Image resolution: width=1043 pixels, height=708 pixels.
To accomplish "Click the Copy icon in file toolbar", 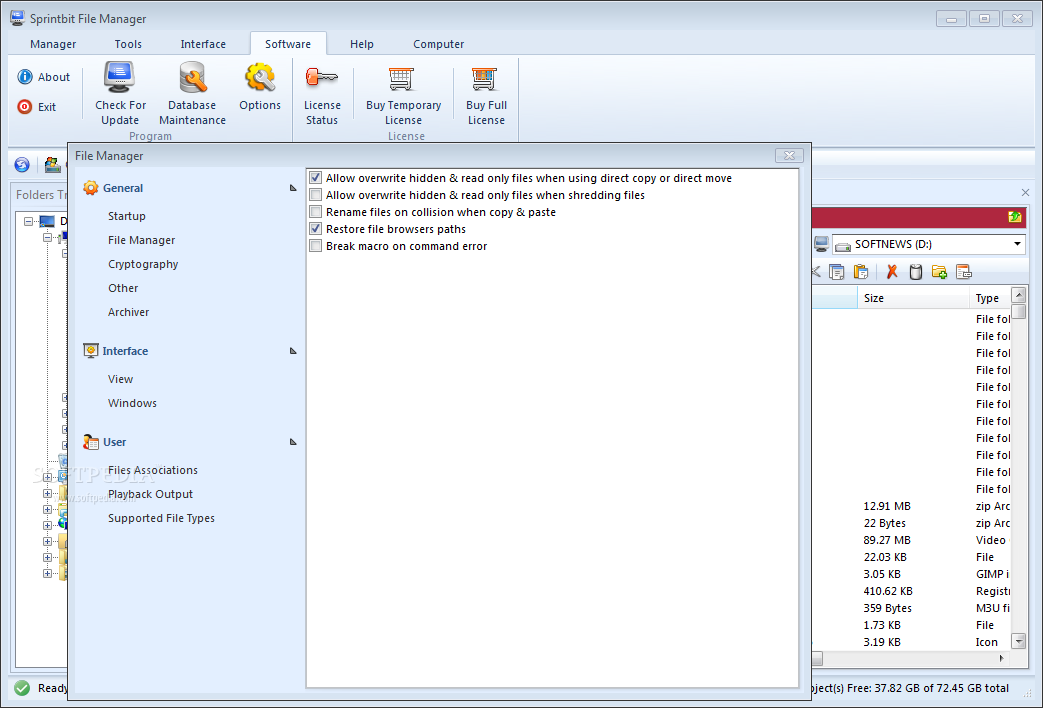I will [837, 271].
